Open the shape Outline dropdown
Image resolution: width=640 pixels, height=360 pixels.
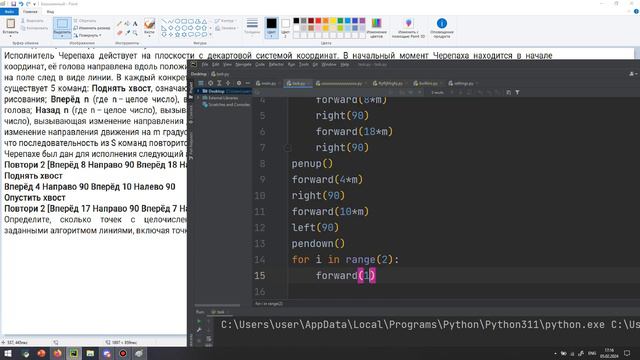coord(225,20)
